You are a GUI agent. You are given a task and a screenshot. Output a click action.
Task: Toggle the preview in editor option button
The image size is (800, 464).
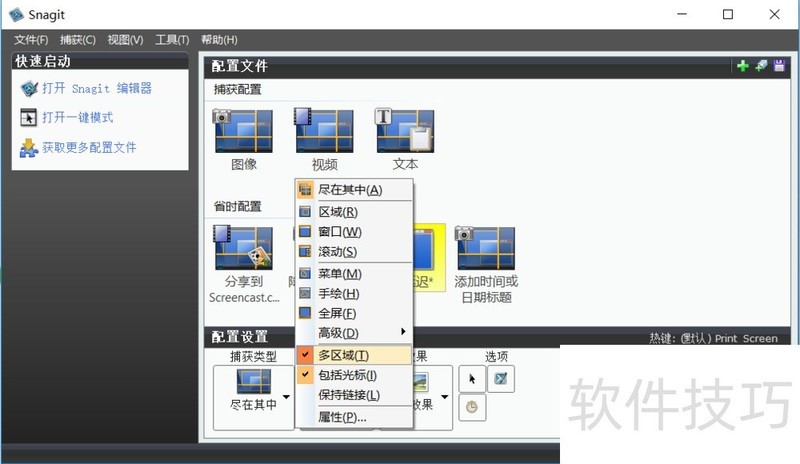[501, 379]
